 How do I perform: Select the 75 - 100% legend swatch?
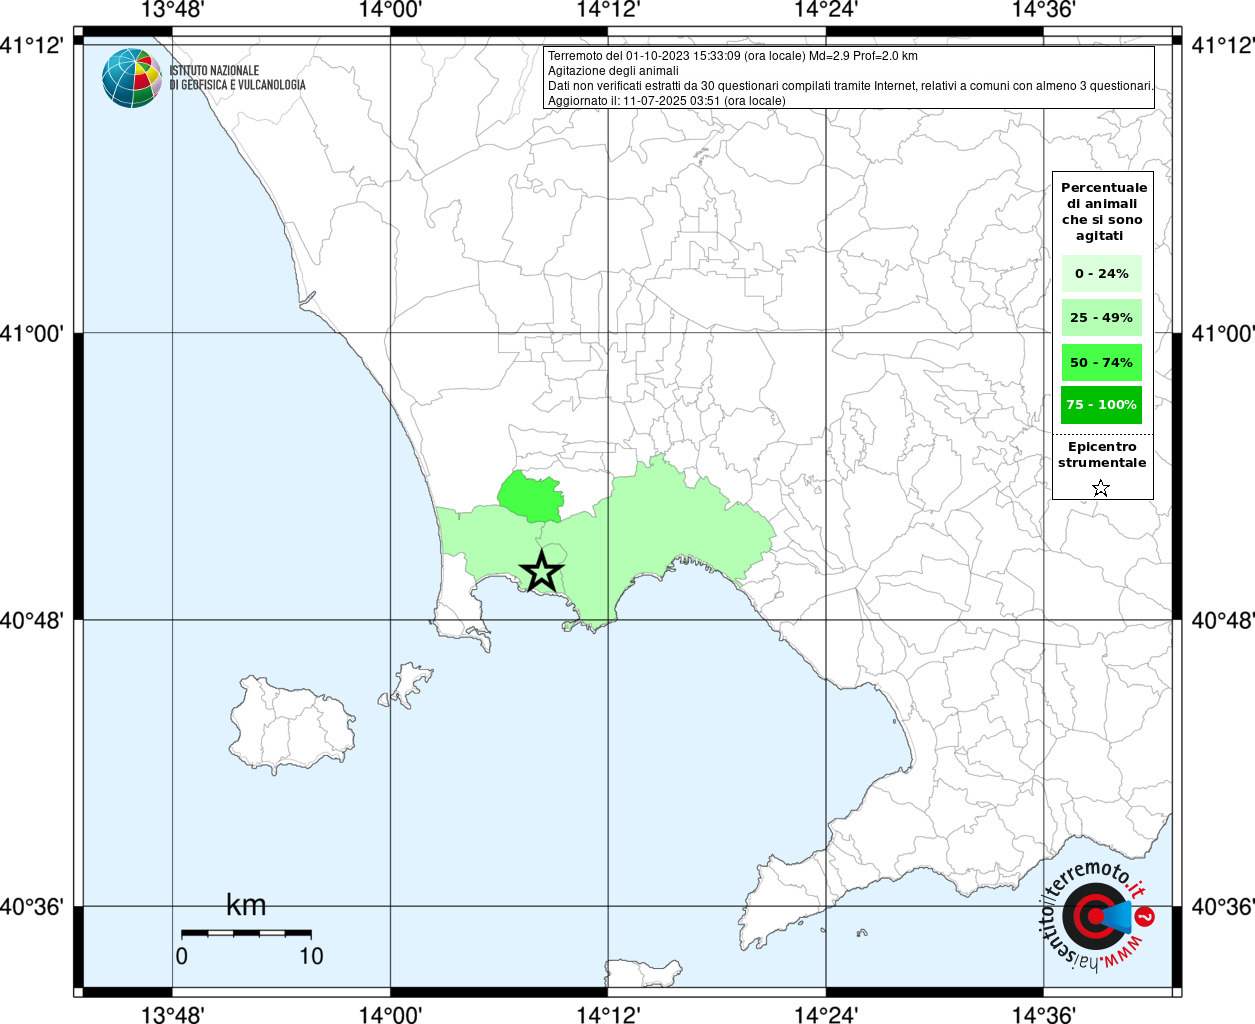pyautogui.click(x=1101, y=405)
